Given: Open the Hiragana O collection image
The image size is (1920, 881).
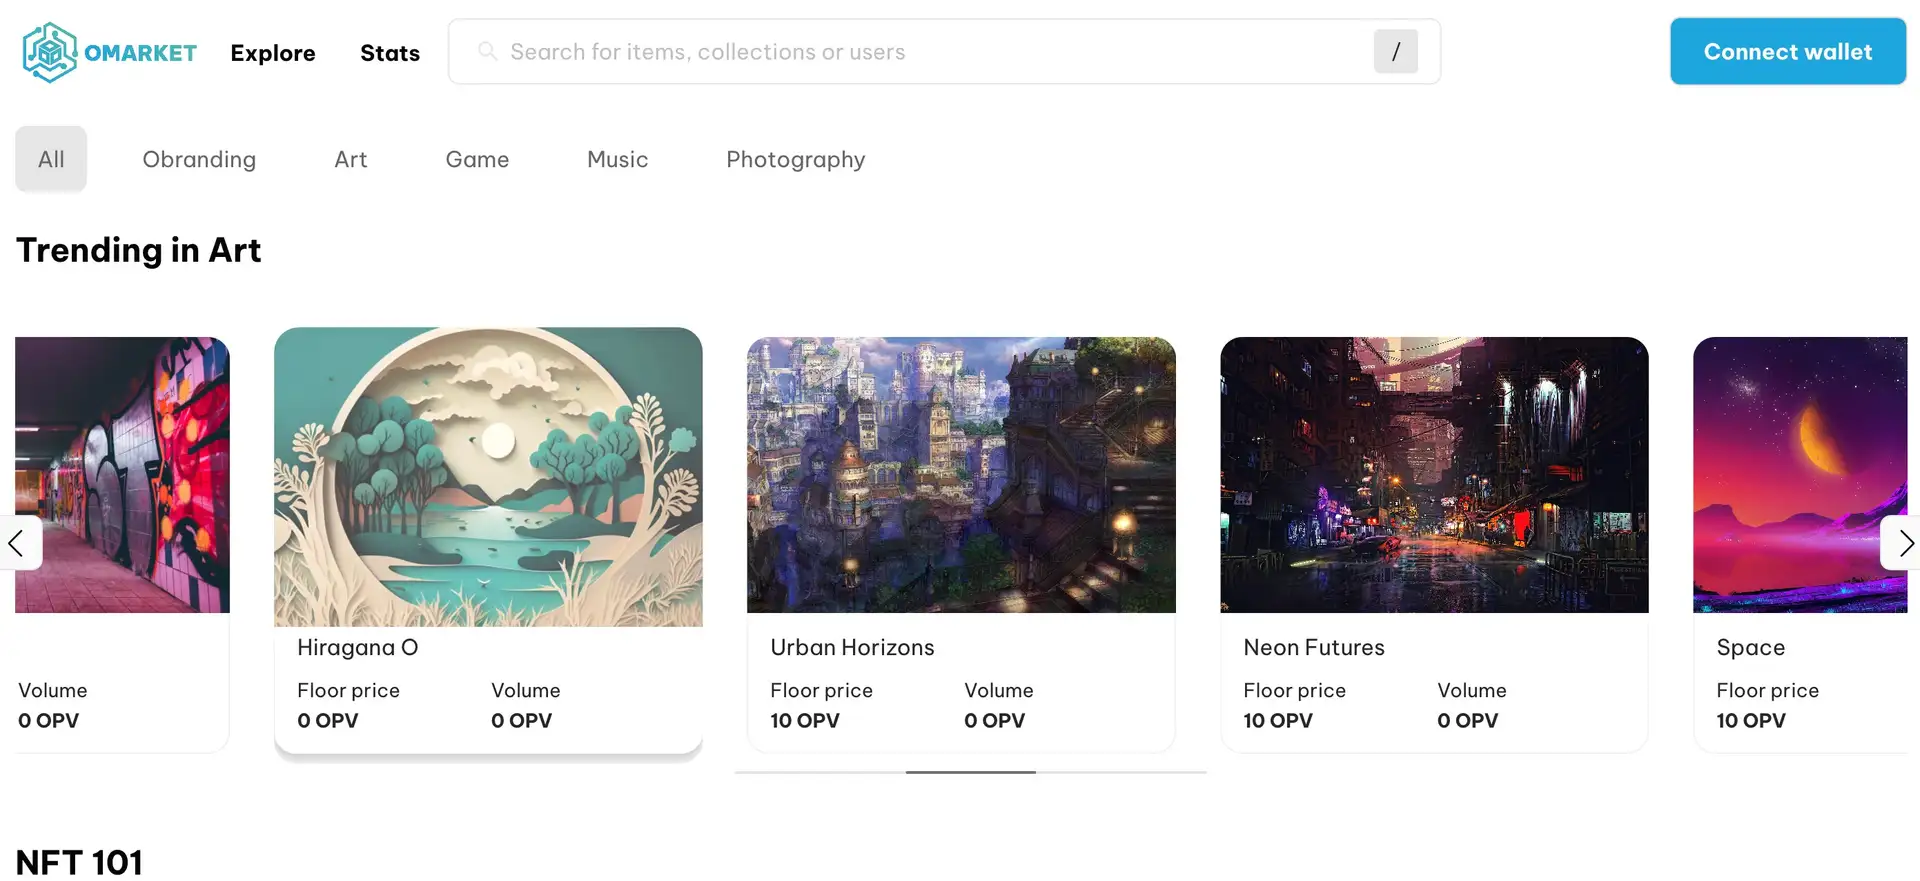Looking at the screenshot, I should click(x=488, y=476).
